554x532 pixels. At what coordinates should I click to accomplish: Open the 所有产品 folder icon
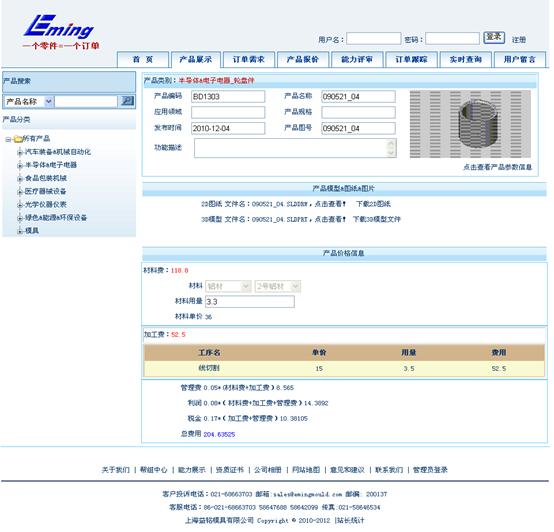pos(17,139)
